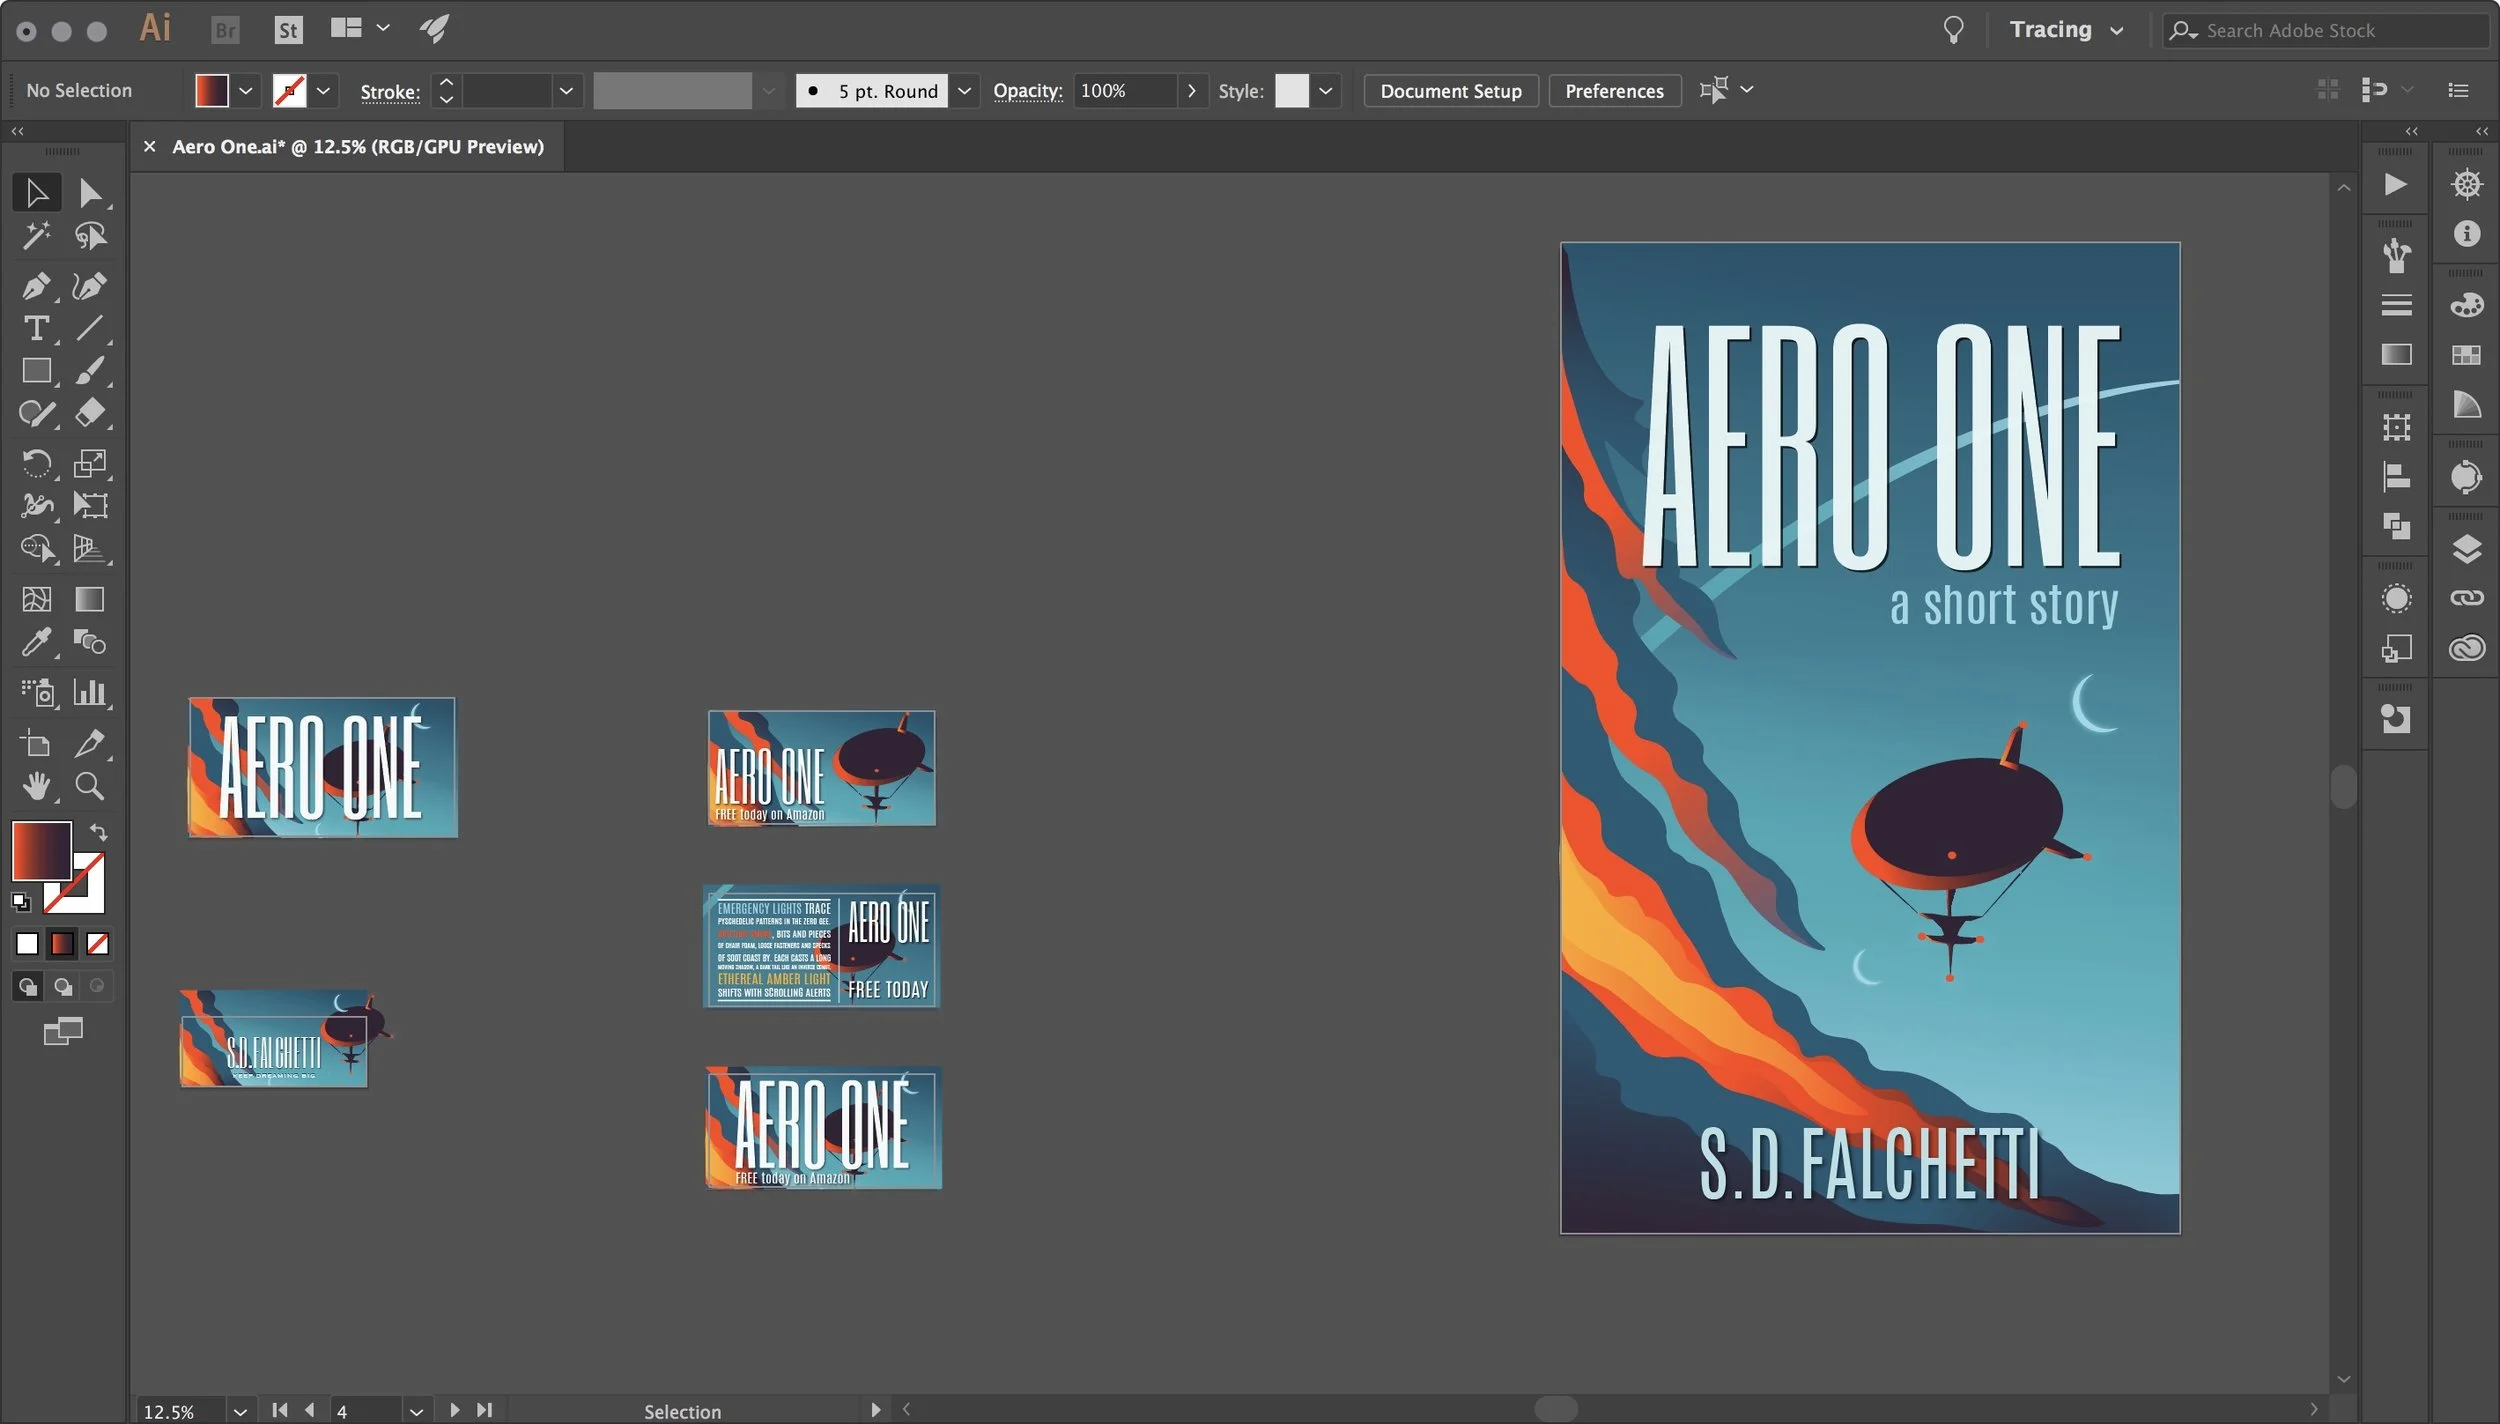Select the Rectangle tool

tap(37, 371)
